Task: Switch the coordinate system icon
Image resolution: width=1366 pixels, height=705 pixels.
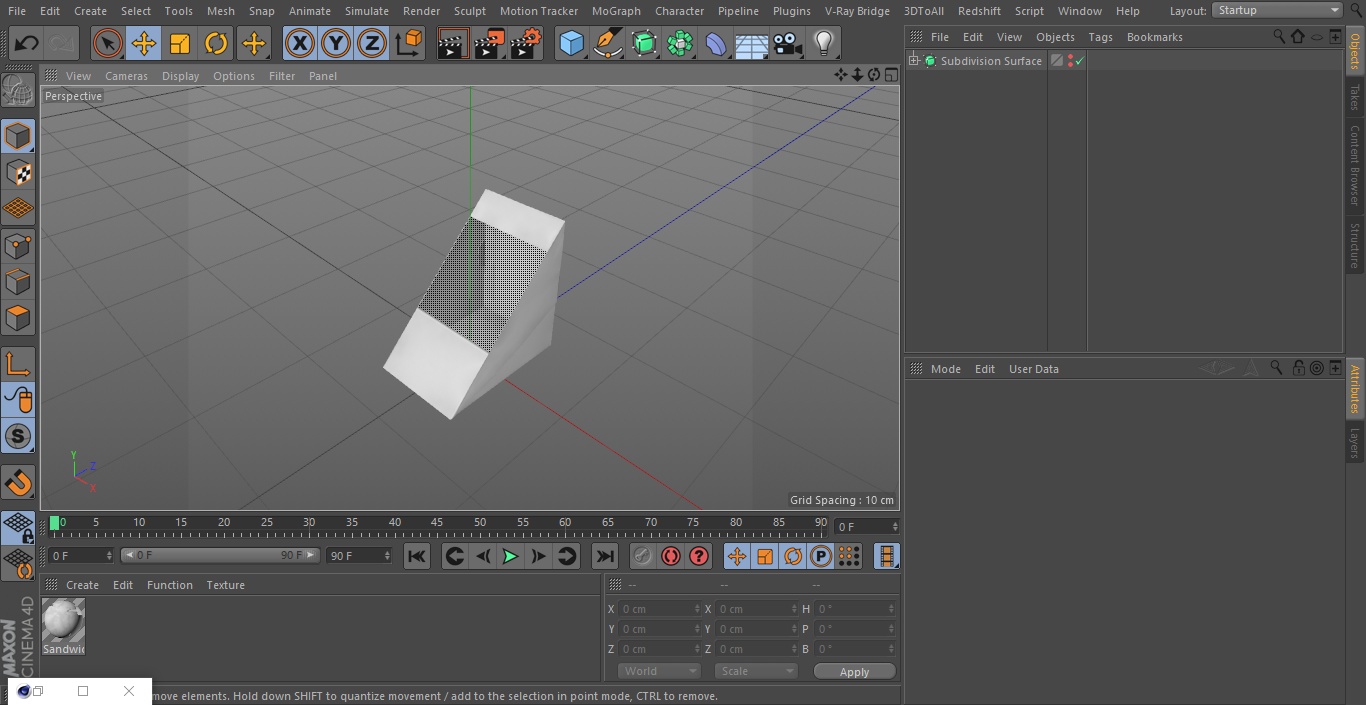Action: pos(409,43)
